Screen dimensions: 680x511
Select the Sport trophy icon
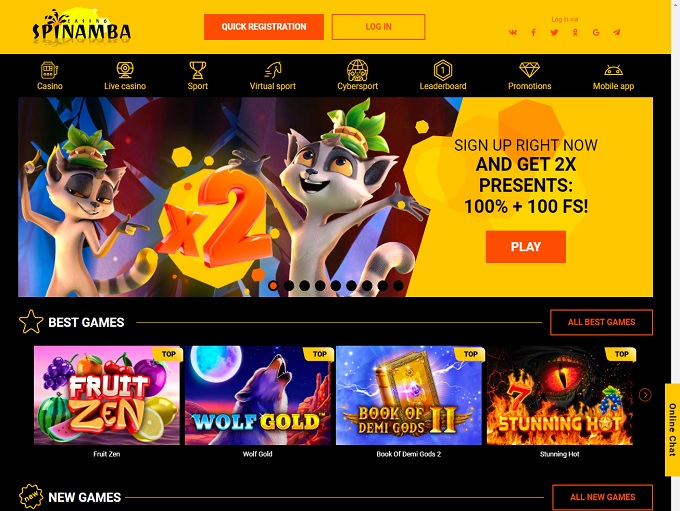point(198,69)
